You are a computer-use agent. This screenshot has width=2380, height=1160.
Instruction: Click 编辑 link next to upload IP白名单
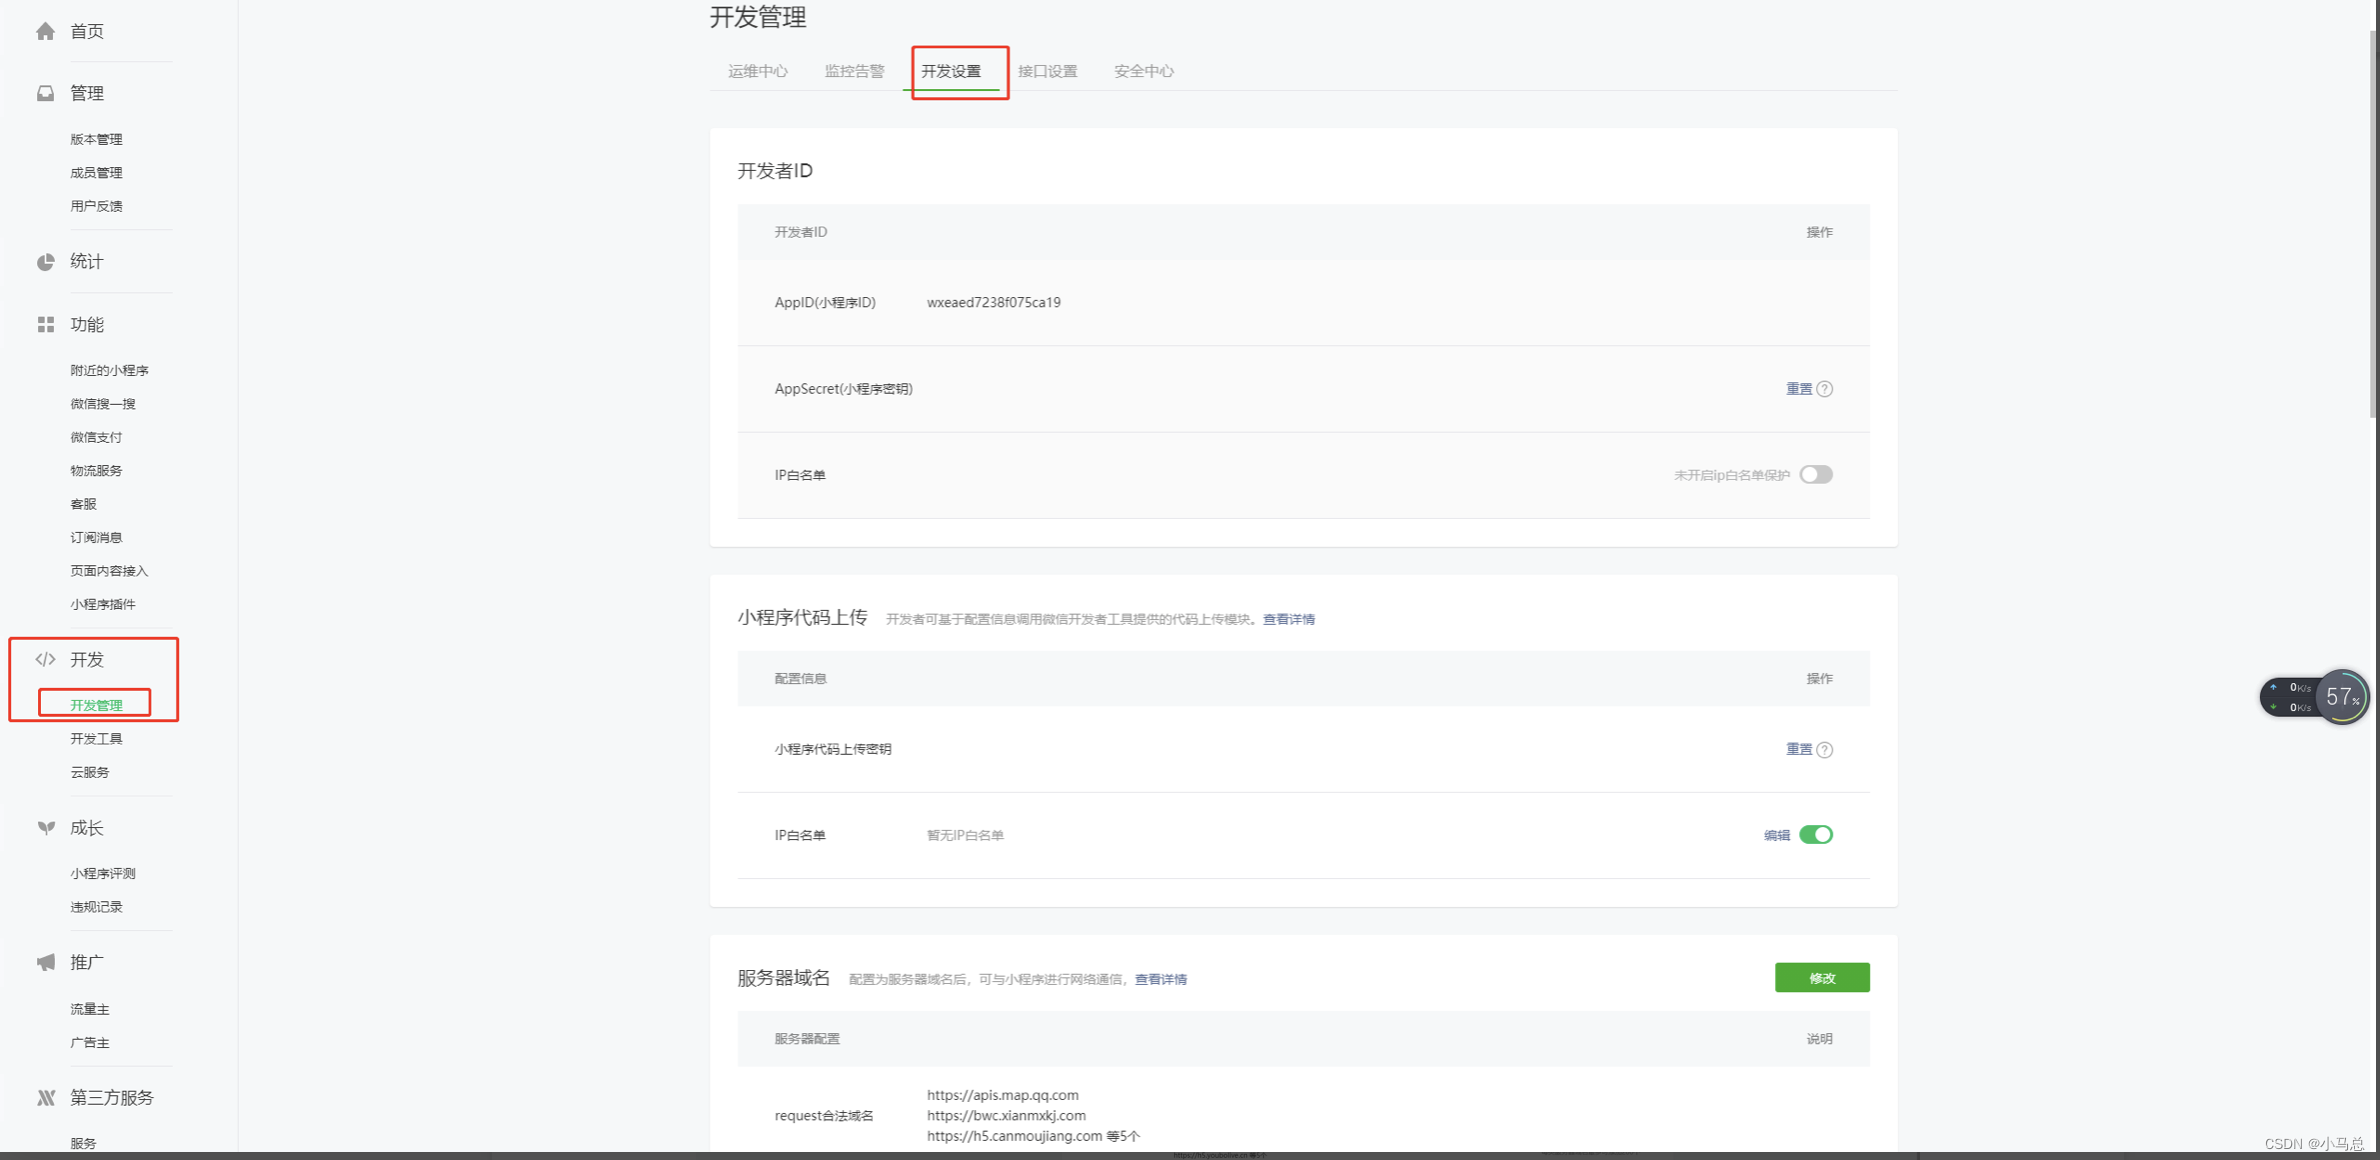pyautogui.click(x=1776, y=835)
